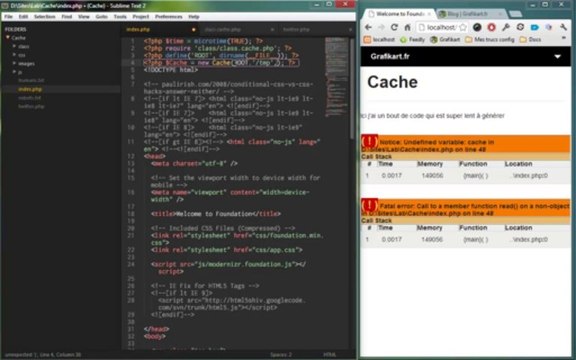Click the line with 'Welcome to Foundation' title tag
Image resolution: width=576 pixels, height=360 pixels.
216,214
